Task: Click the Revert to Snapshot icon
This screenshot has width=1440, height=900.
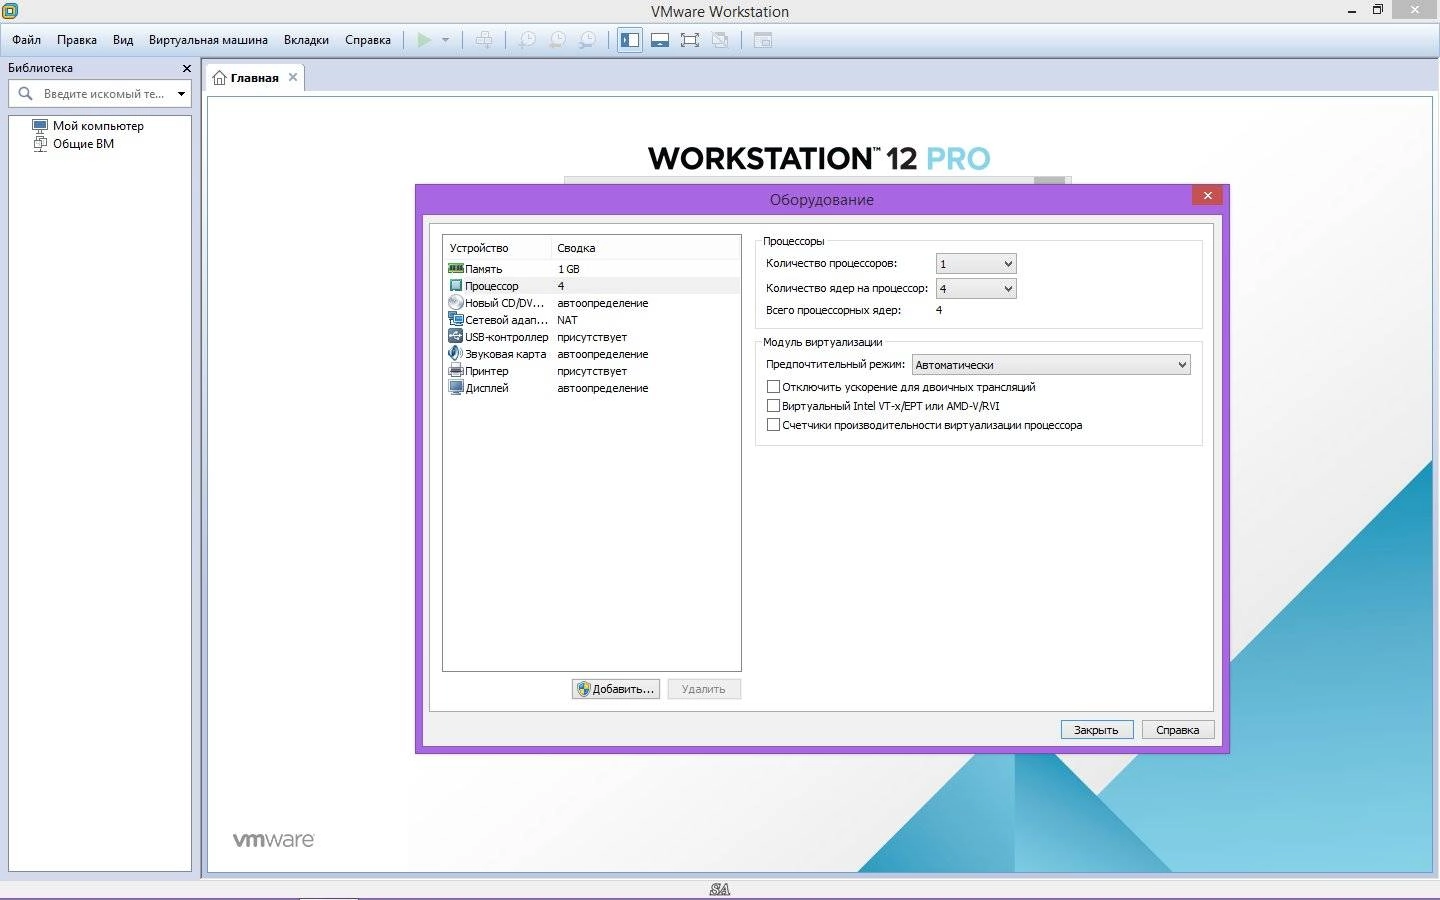Action: (557, 40)
